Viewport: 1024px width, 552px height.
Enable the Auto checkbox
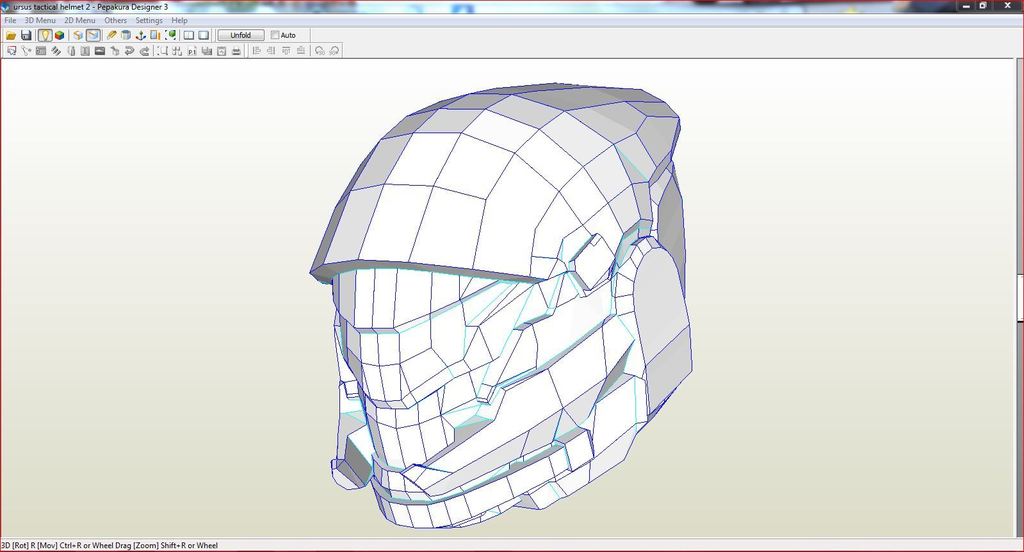coord(275,35)
